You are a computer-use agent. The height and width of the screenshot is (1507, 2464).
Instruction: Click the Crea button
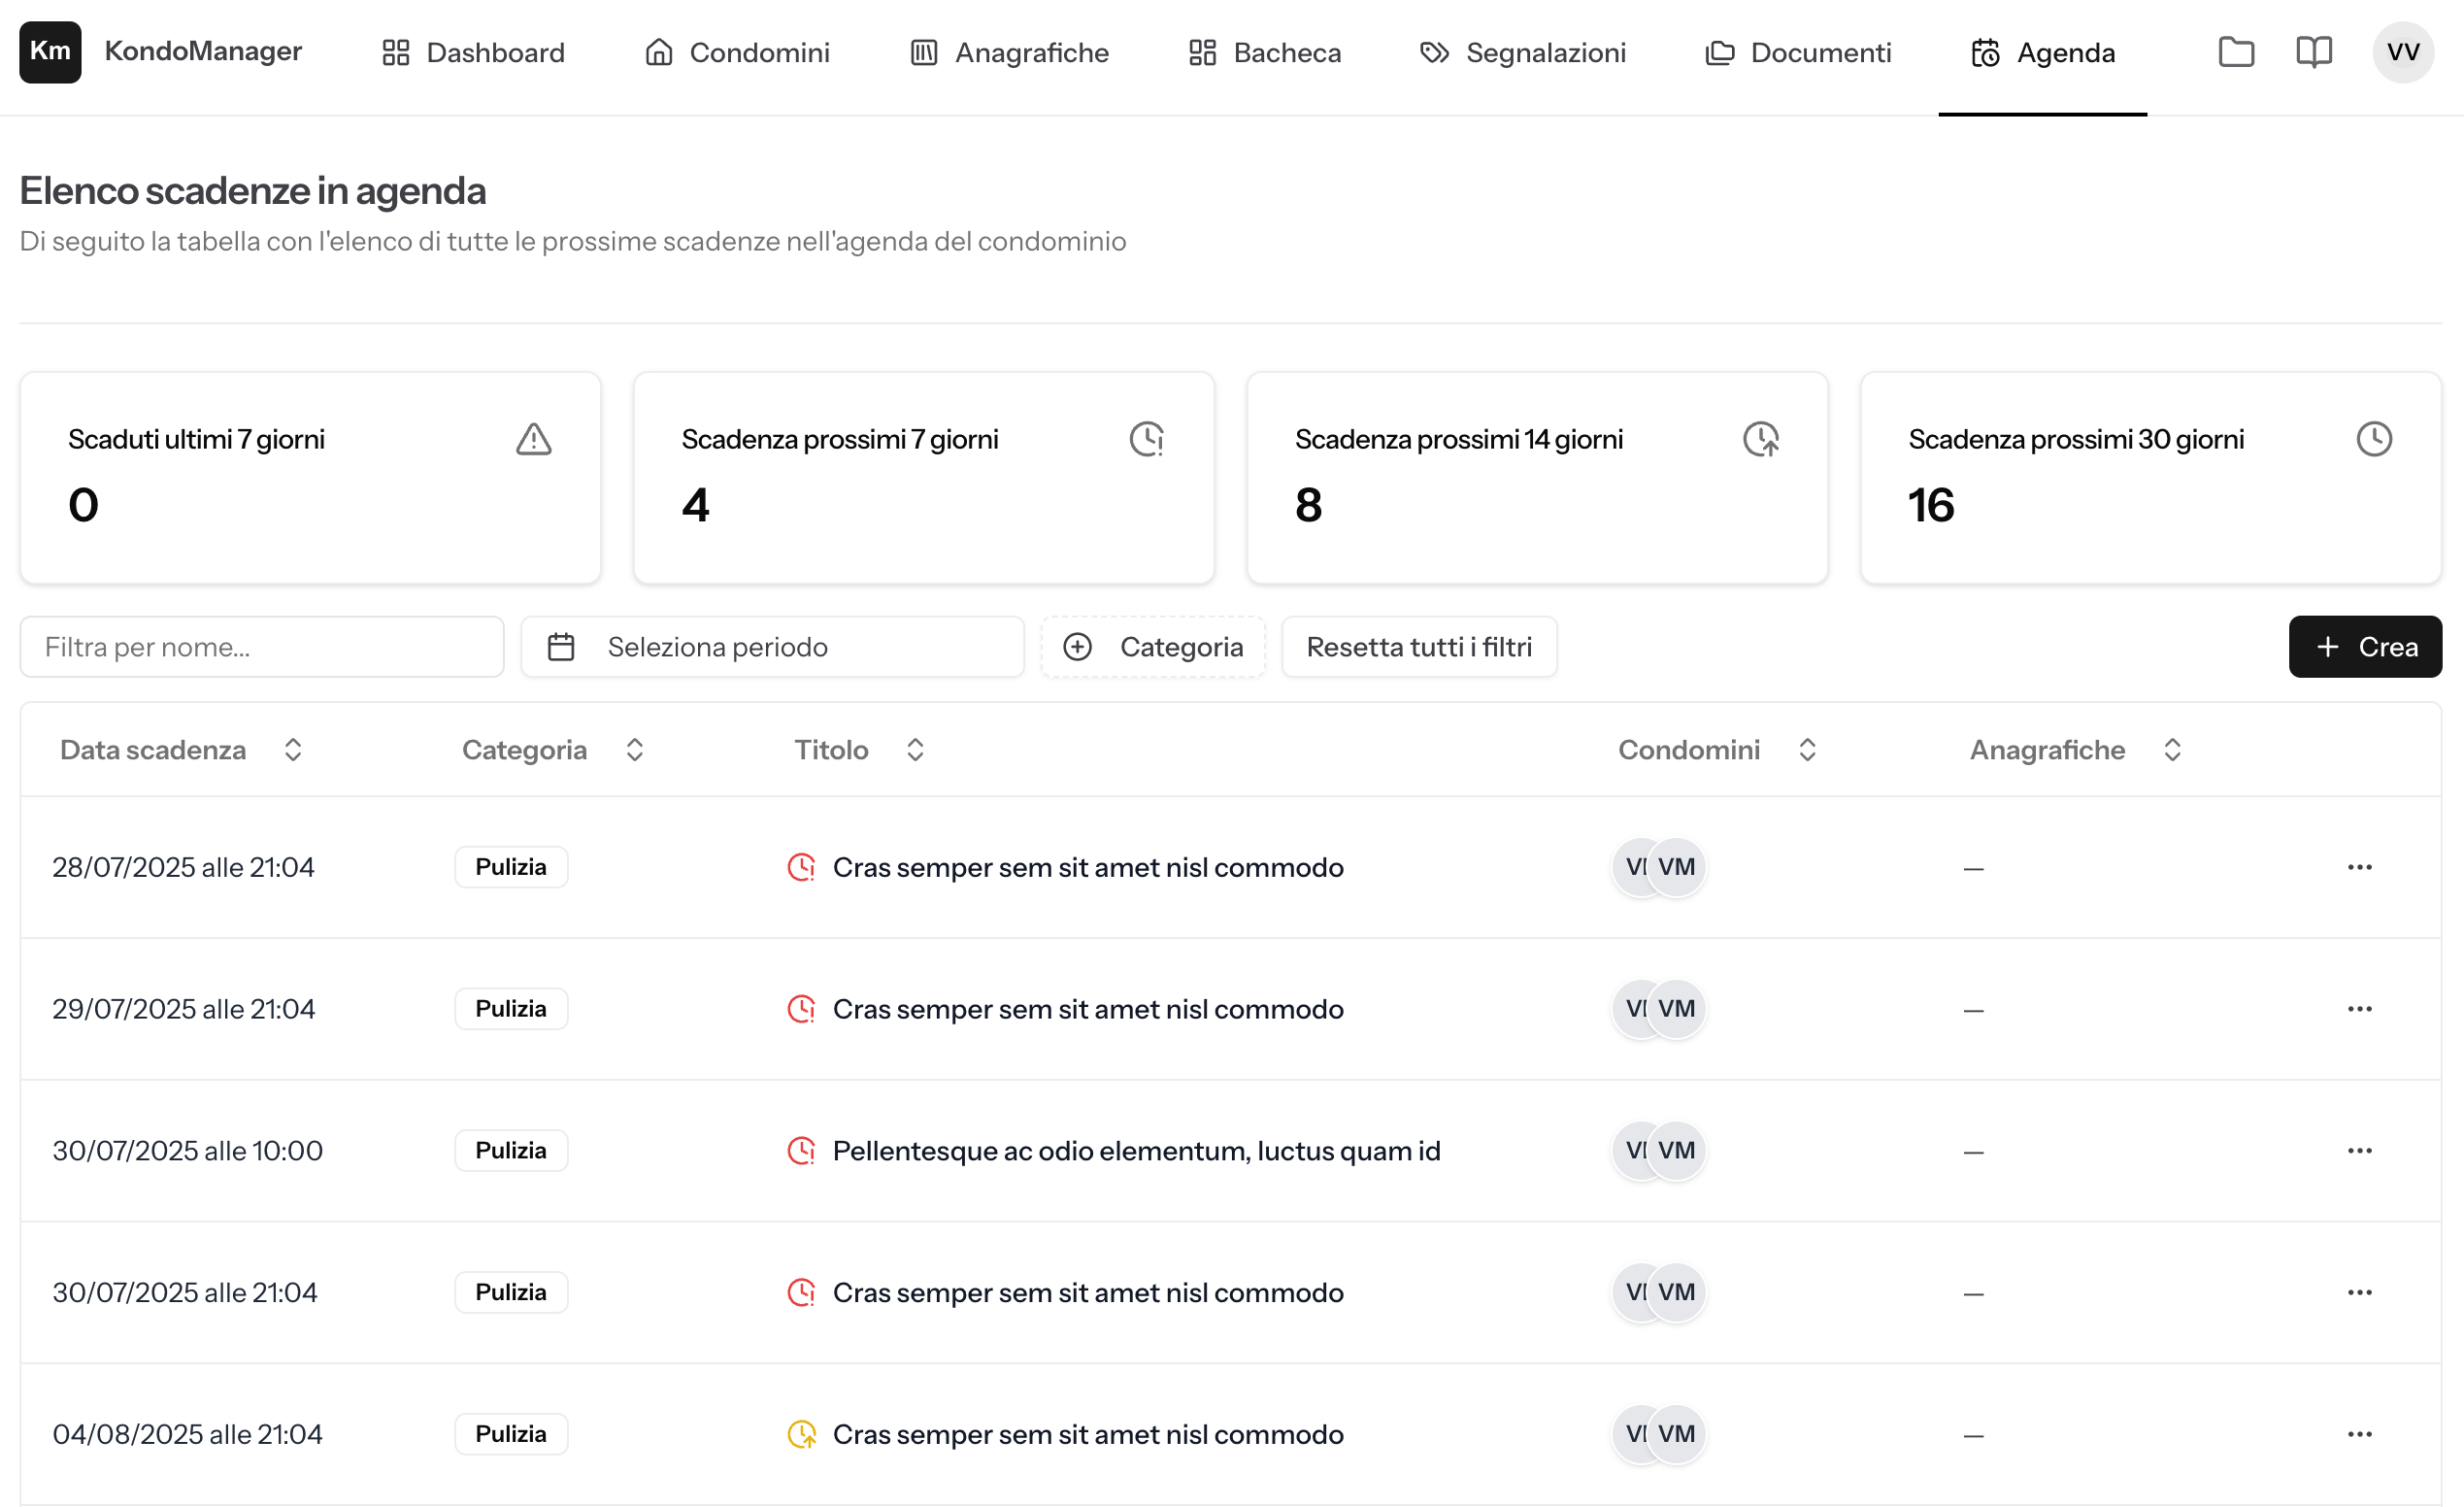pyautogui.click(x=2365, y=647)
